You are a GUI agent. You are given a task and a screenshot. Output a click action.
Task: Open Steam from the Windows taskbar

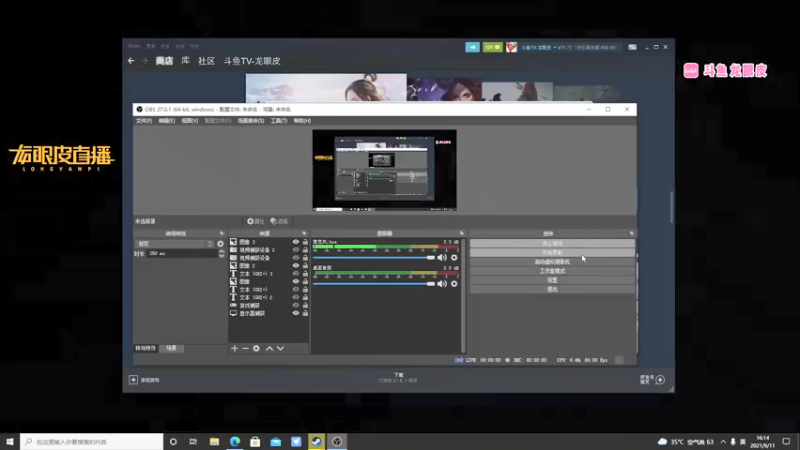316,441
